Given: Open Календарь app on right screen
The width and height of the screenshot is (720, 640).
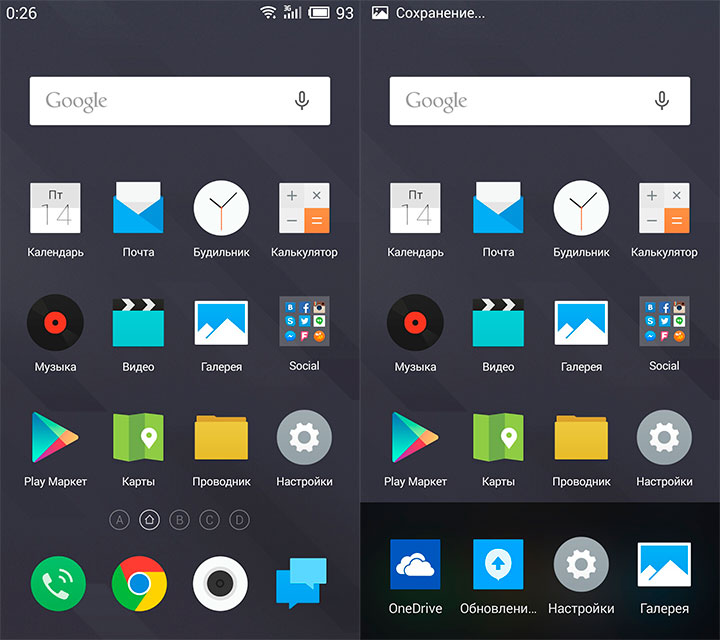Looking at the screenshot, I should point(415,208).
